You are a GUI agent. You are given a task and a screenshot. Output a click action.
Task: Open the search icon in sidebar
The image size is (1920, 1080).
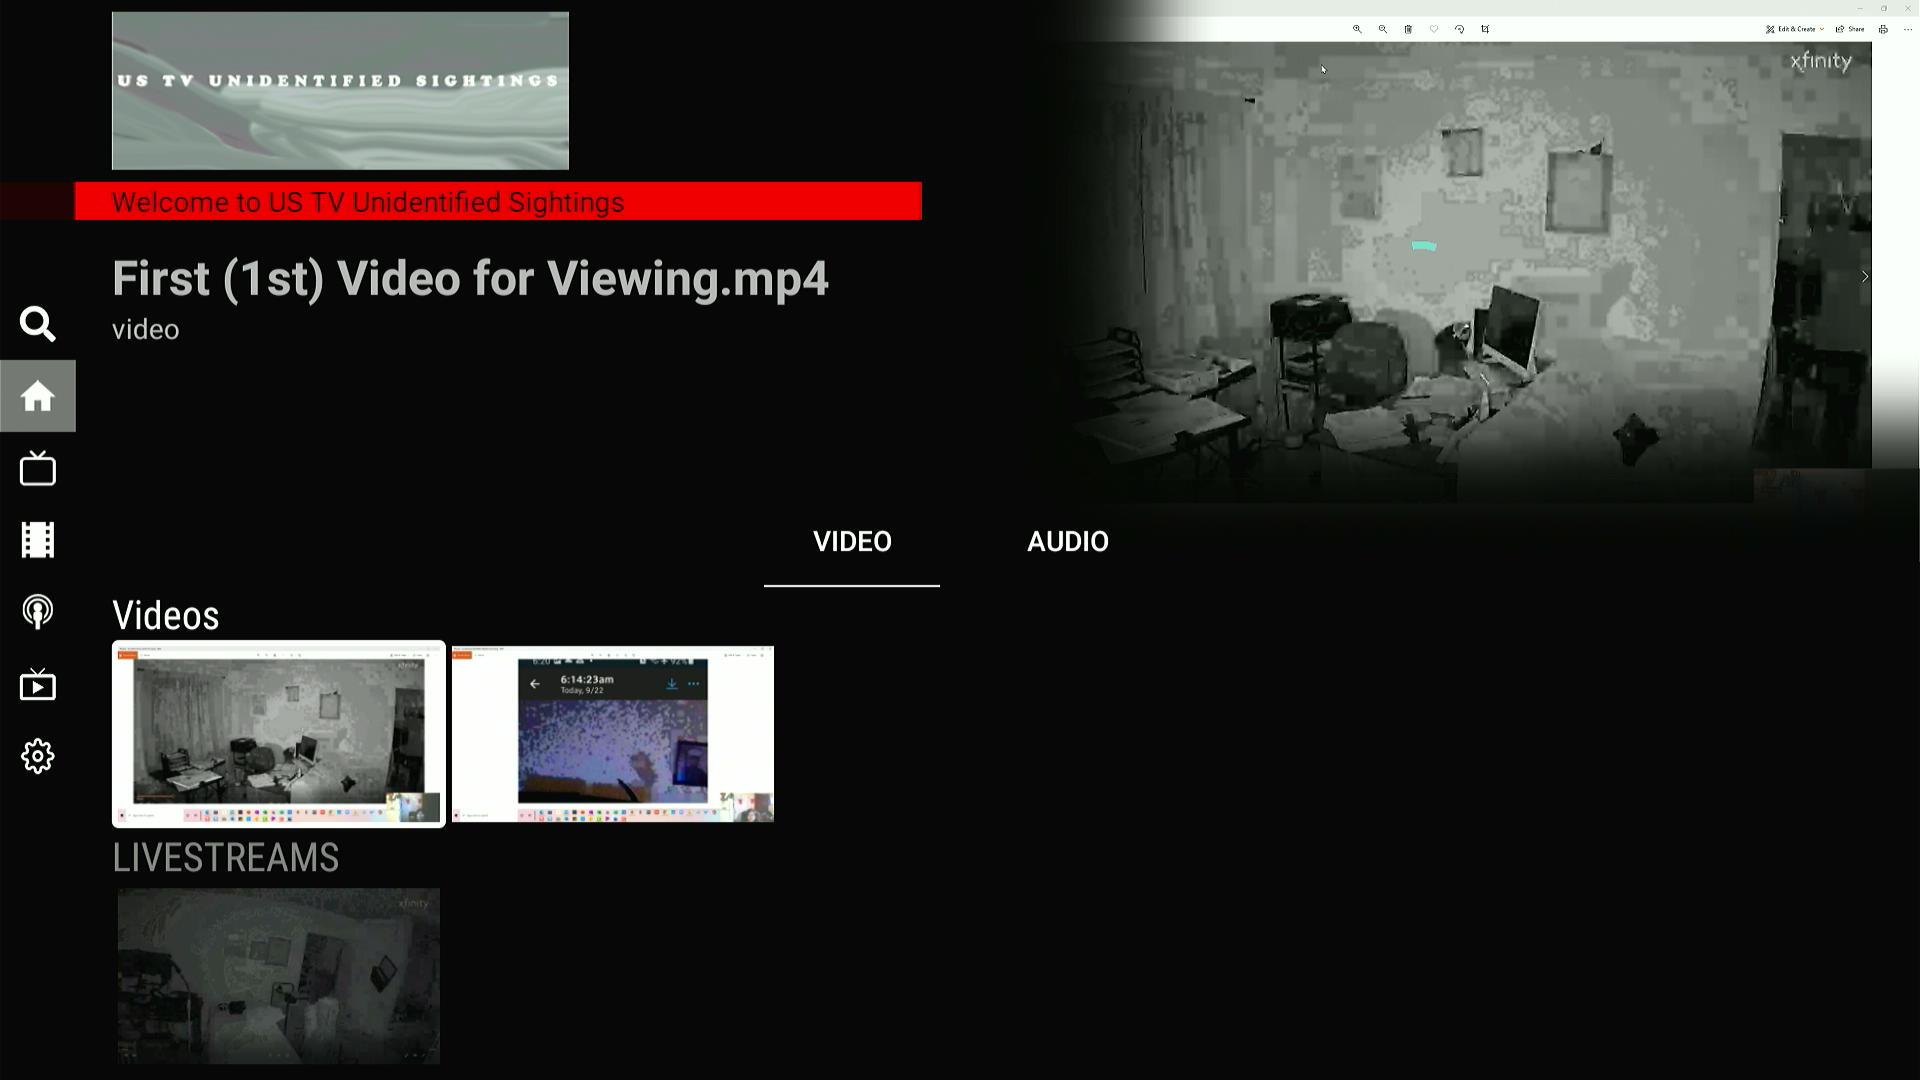(38, 324)
